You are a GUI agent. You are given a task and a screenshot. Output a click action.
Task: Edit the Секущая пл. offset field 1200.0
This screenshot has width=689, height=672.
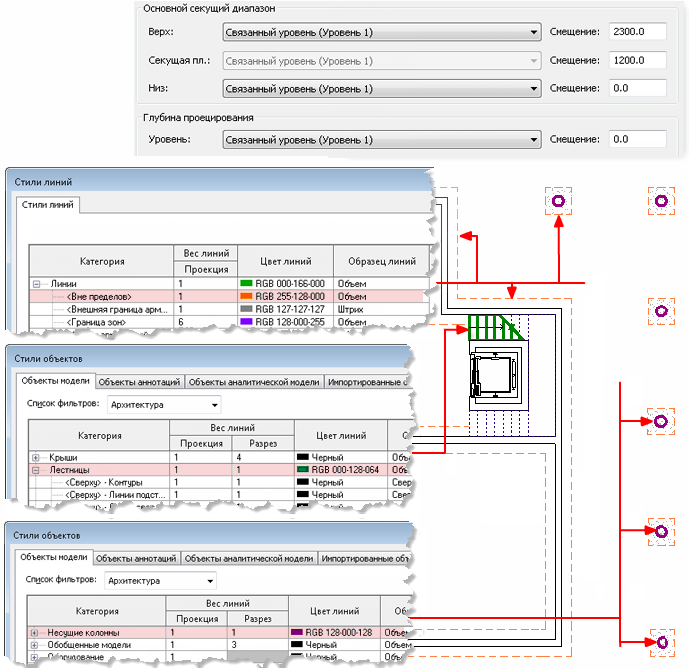point(637,60)
